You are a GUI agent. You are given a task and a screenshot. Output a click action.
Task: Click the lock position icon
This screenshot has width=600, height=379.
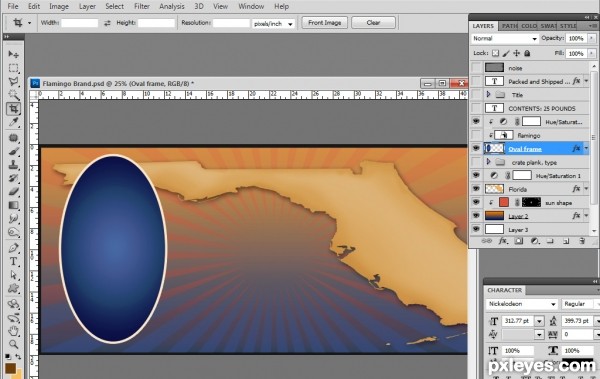517,53
